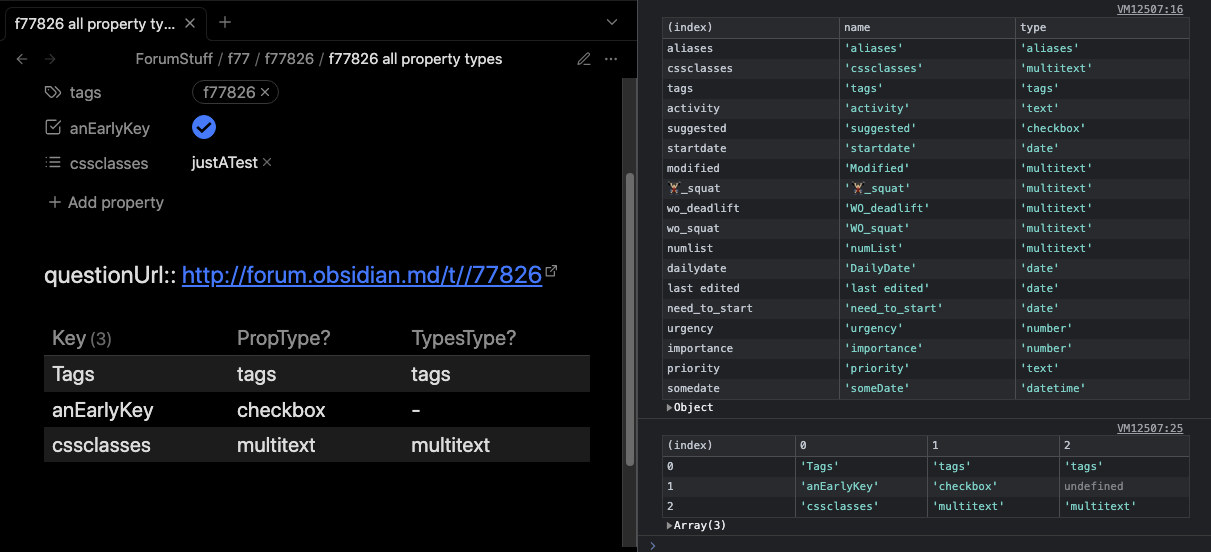Screen dimensions: 1211x552
Task: Click the (index) header of first console table
Action: [751, 28]
